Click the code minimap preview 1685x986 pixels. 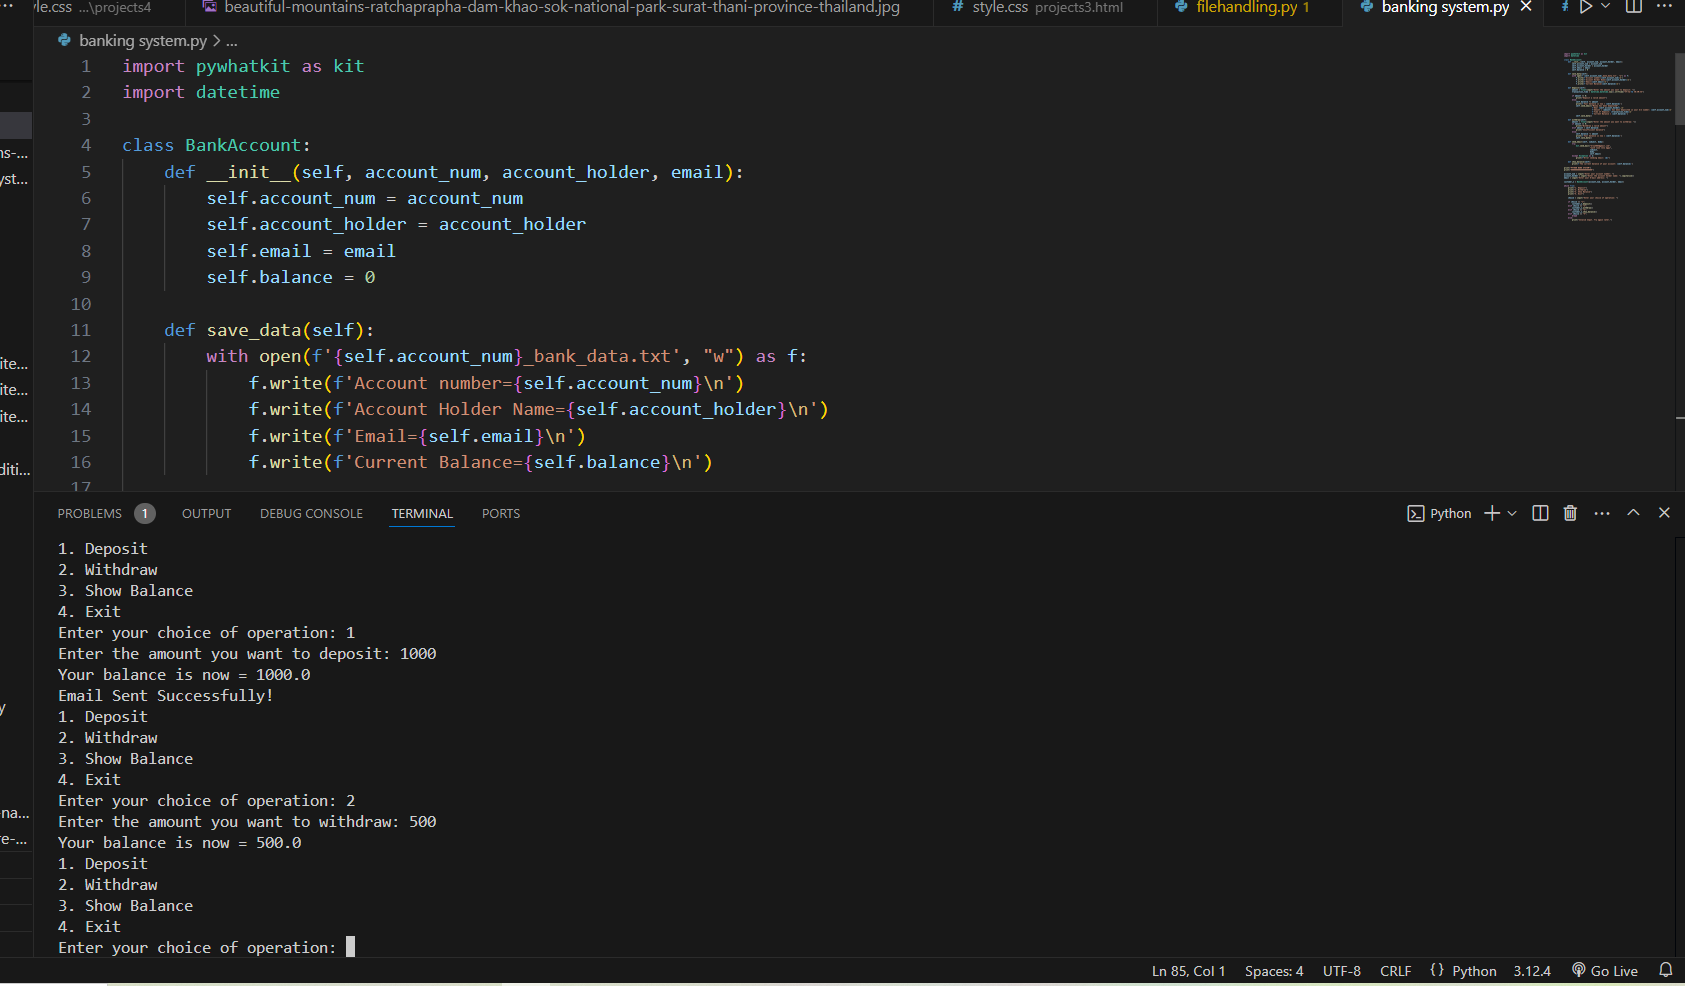coord(1615,136)
